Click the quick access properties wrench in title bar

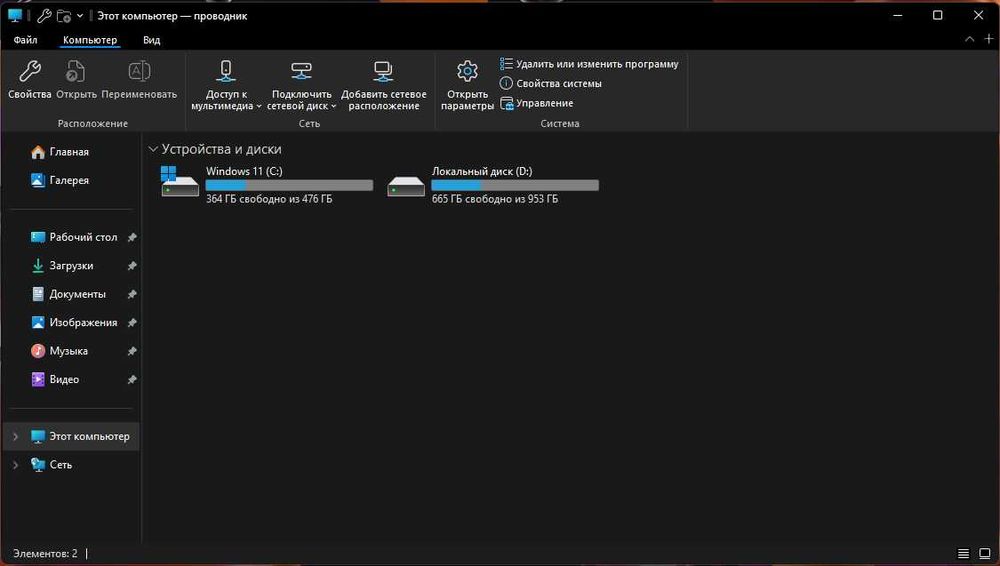tap(44, 16)
